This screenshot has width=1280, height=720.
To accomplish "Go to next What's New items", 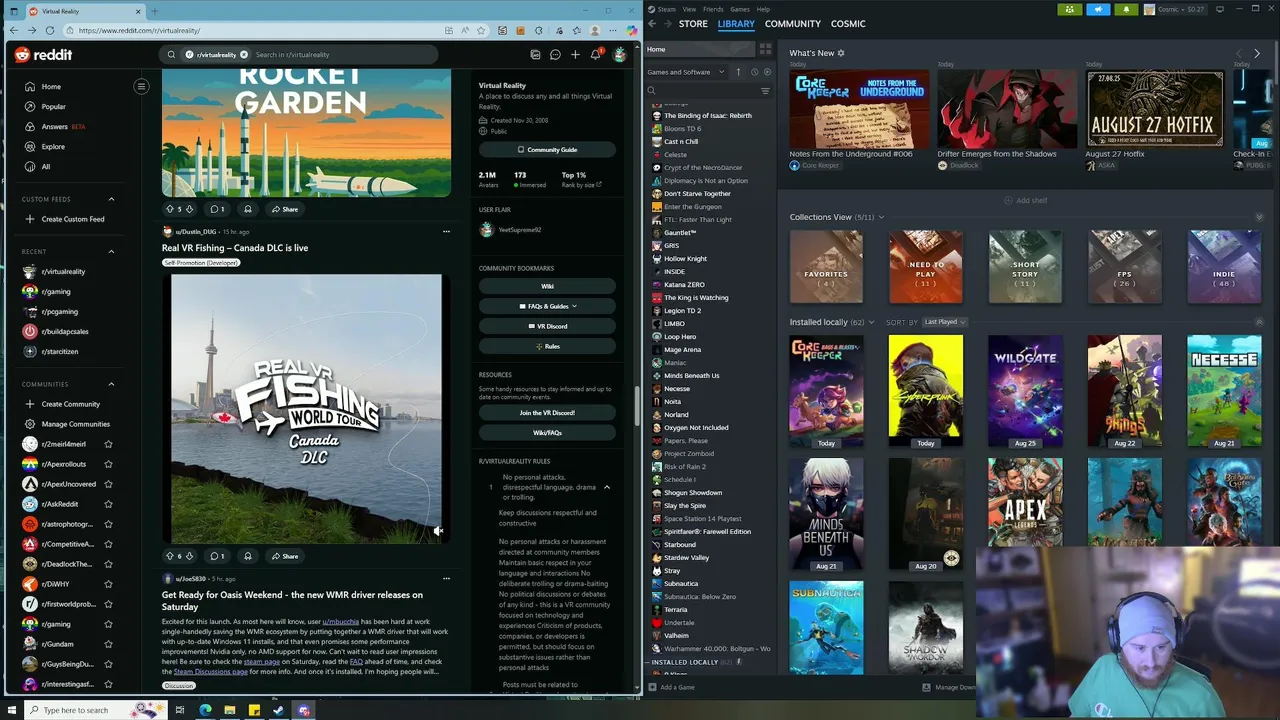I will coord(1257,53).
